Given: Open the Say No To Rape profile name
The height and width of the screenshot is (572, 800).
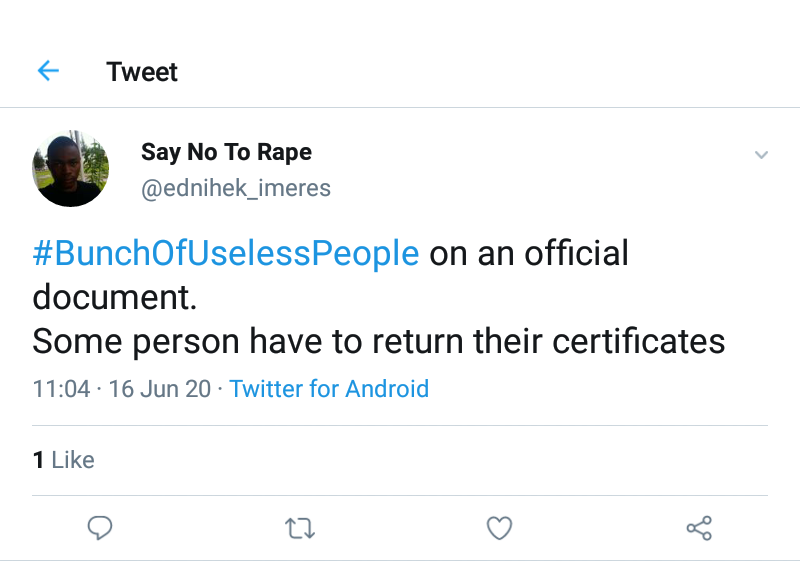Looking at the screenshot, I should [226, 152].
